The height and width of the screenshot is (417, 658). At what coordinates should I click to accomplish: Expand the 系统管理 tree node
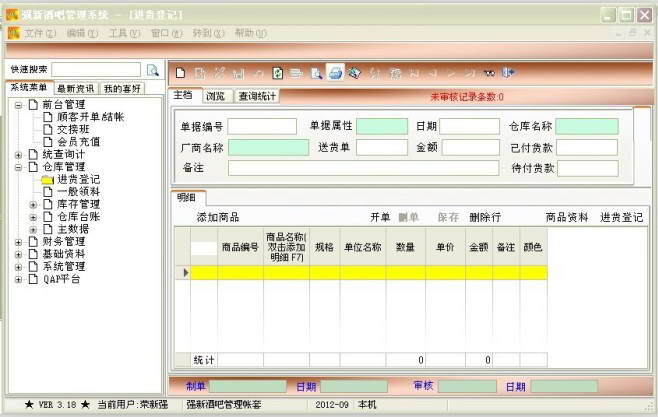click(x=18, y=267)
